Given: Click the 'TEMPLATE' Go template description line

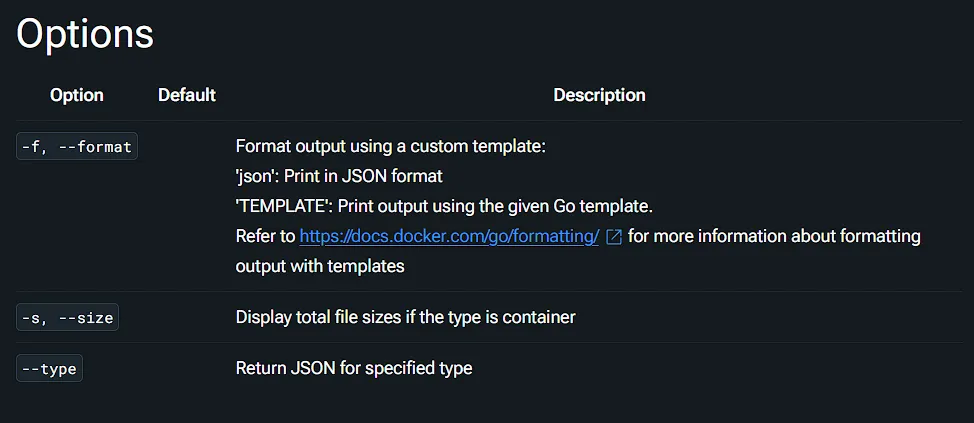Looking at the screenshot, I should pyautogui.click(x=444, y=206).
